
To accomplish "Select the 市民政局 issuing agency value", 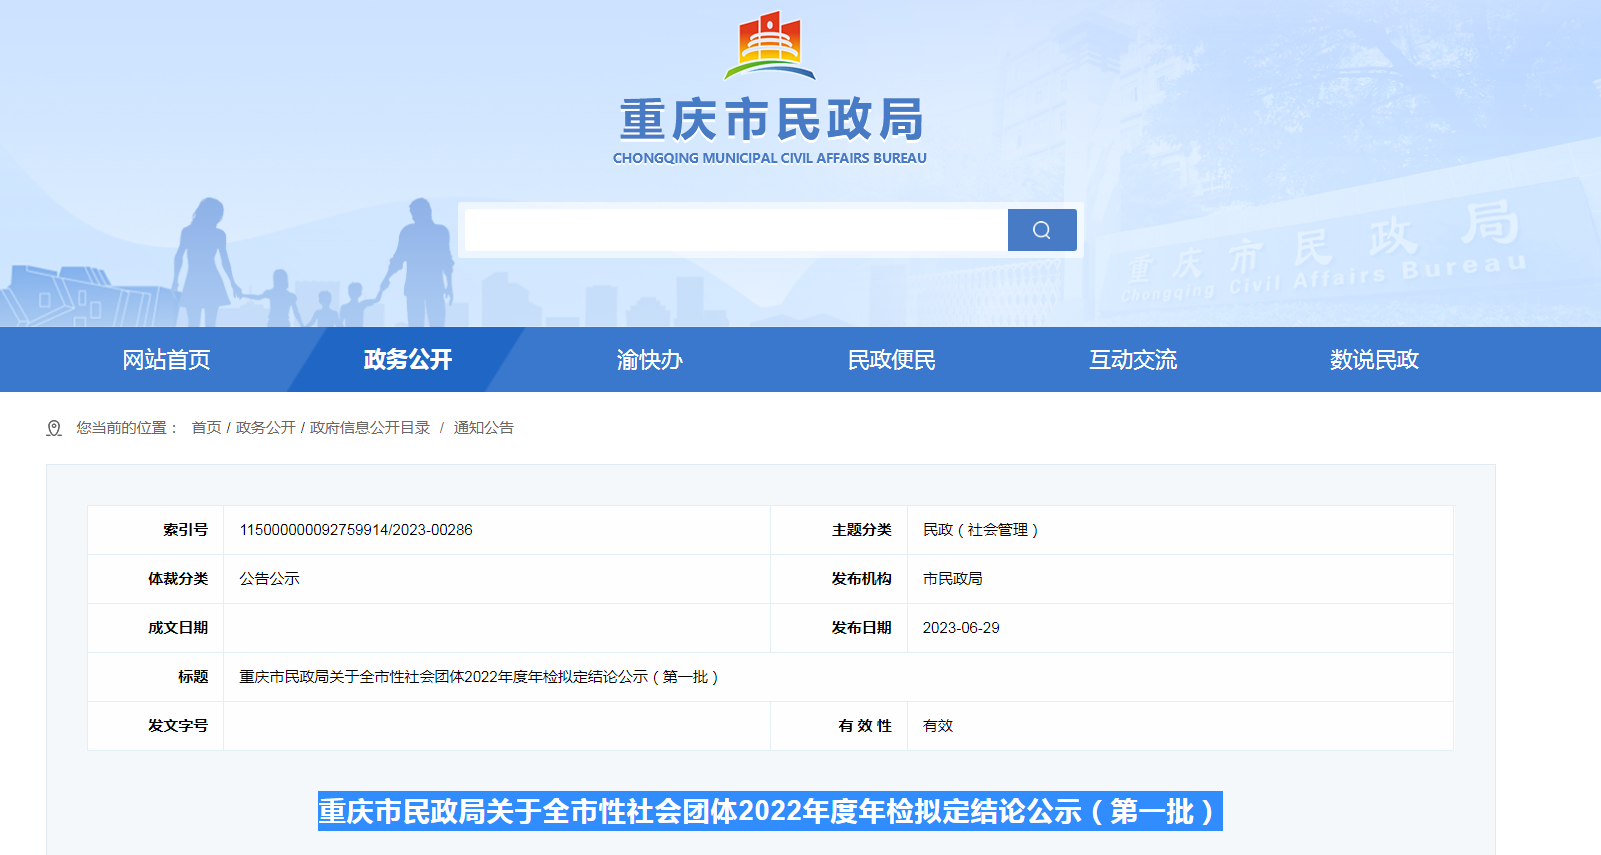I will [x=952, y=579].
